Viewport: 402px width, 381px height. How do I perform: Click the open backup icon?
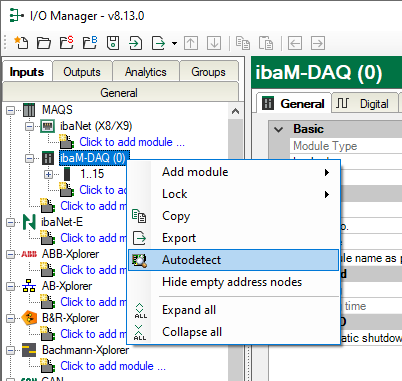pos(90,43)
